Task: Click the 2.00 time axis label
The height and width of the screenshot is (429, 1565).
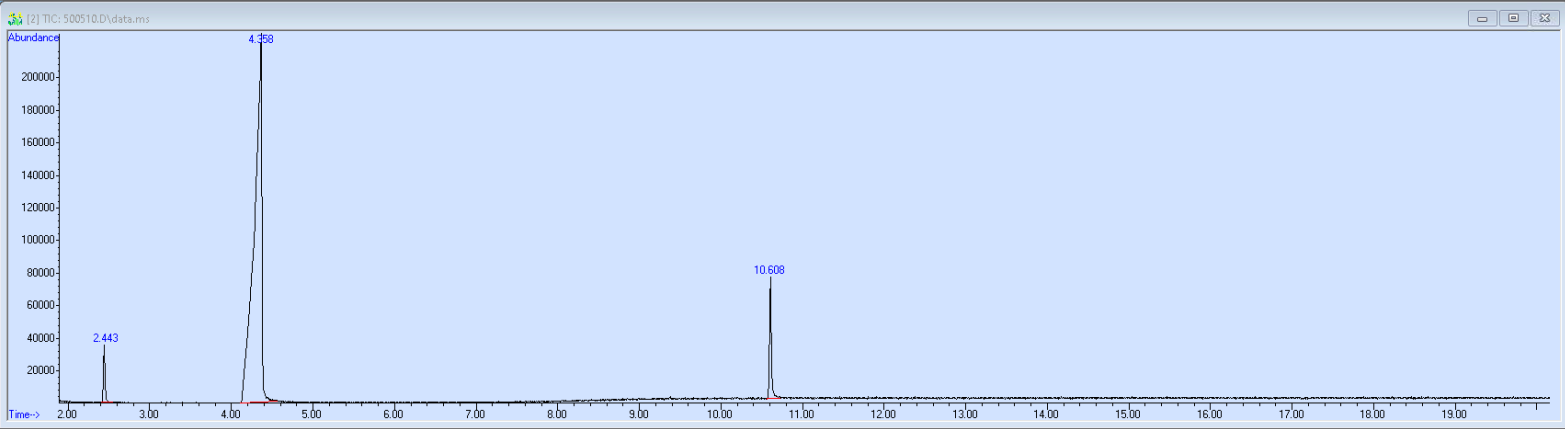Action: pos(67,413)
